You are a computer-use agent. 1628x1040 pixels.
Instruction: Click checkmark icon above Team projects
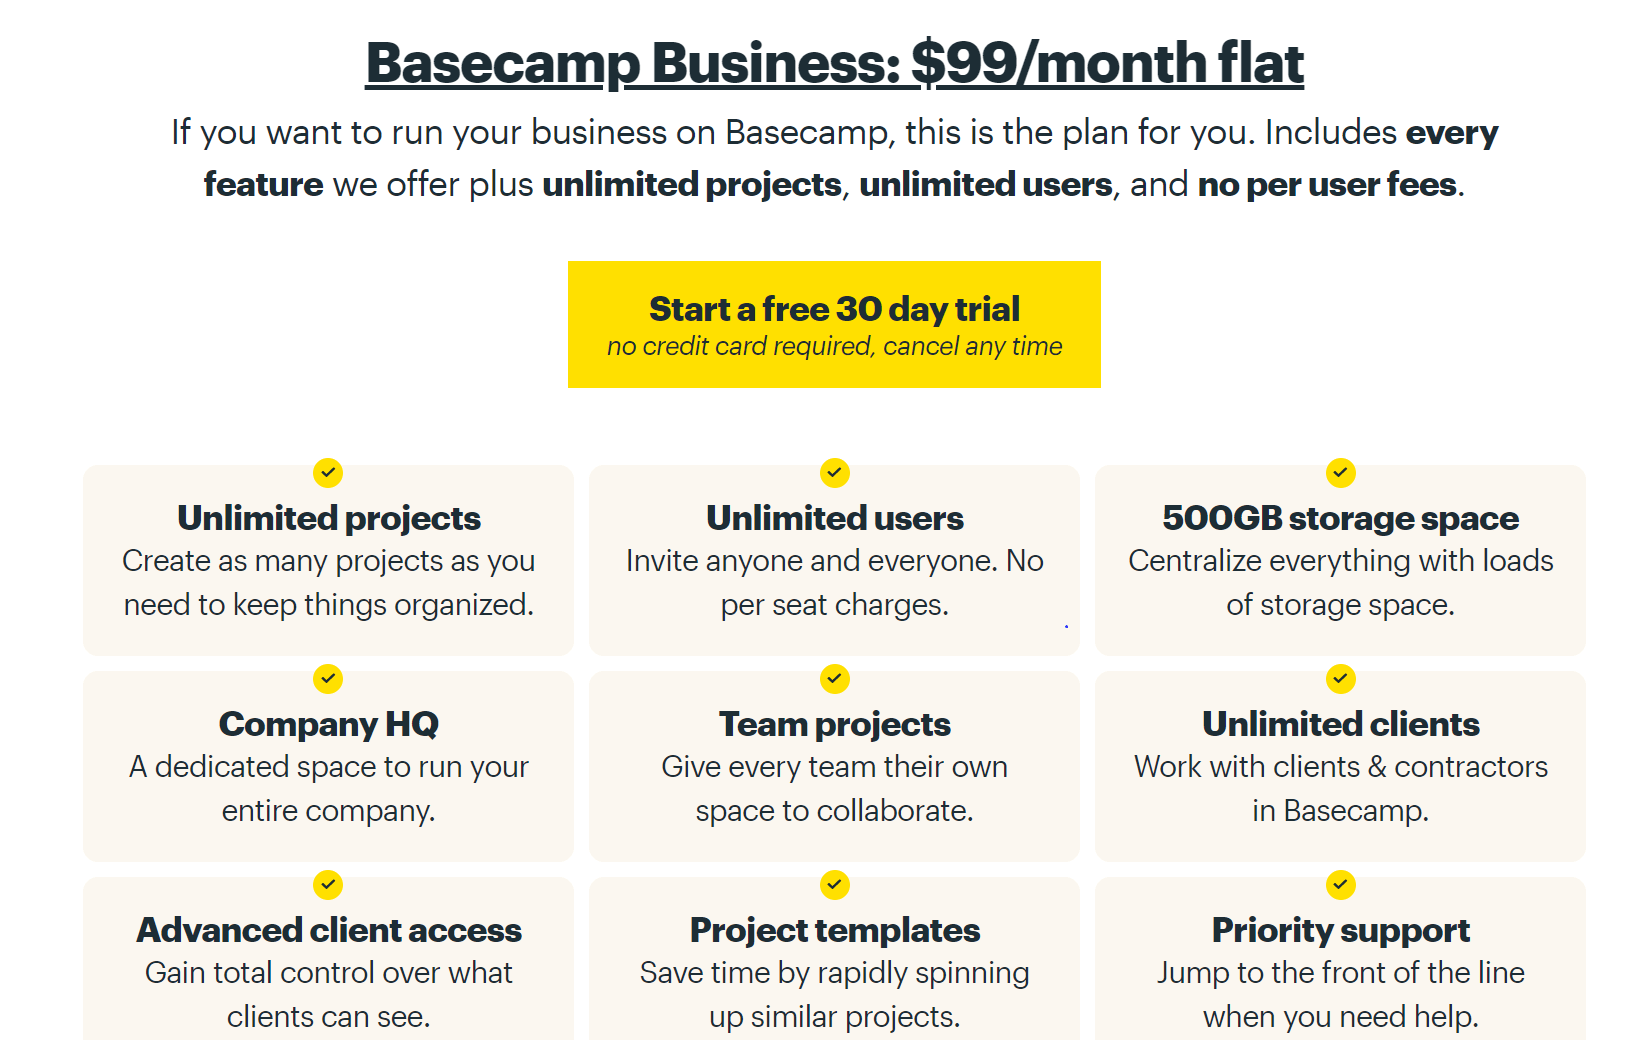click(x=835, y=679)
